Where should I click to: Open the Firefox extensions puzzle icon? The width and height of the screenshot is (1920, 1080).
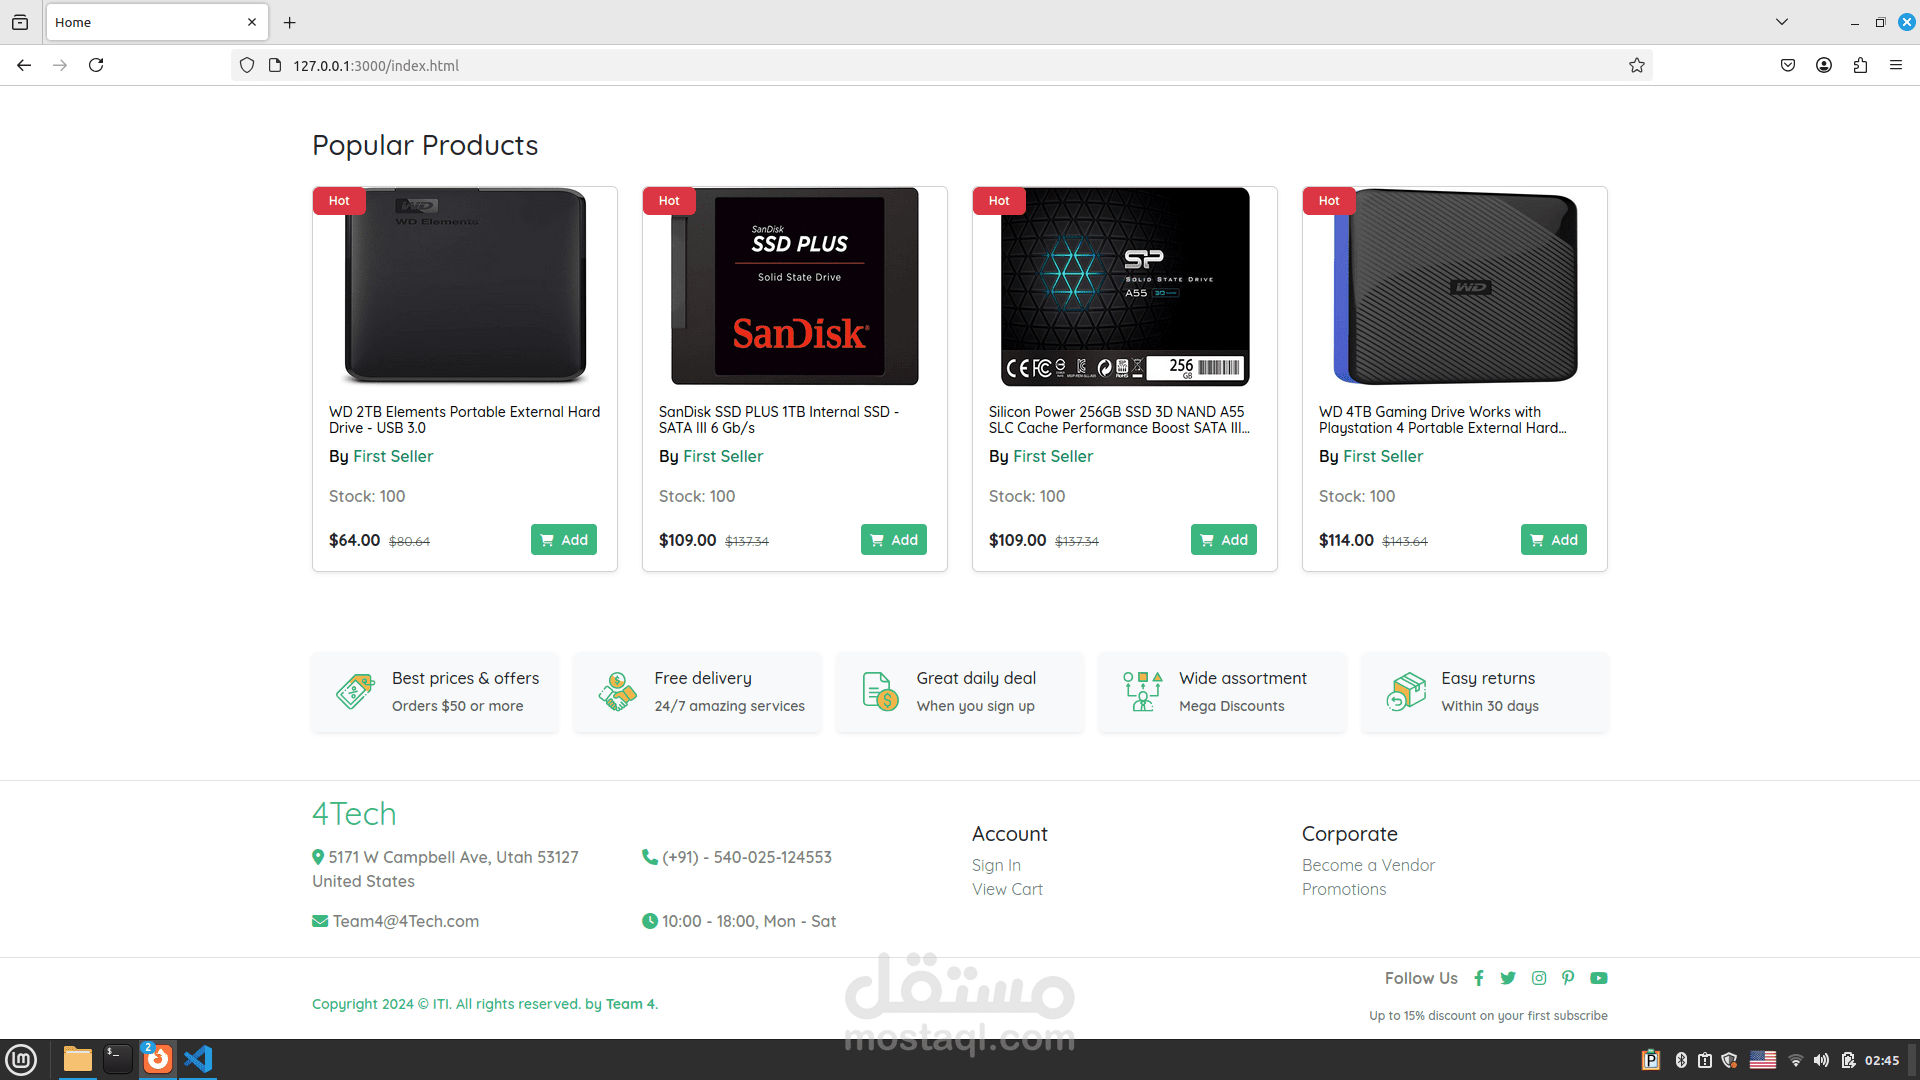coord(1860,65)
